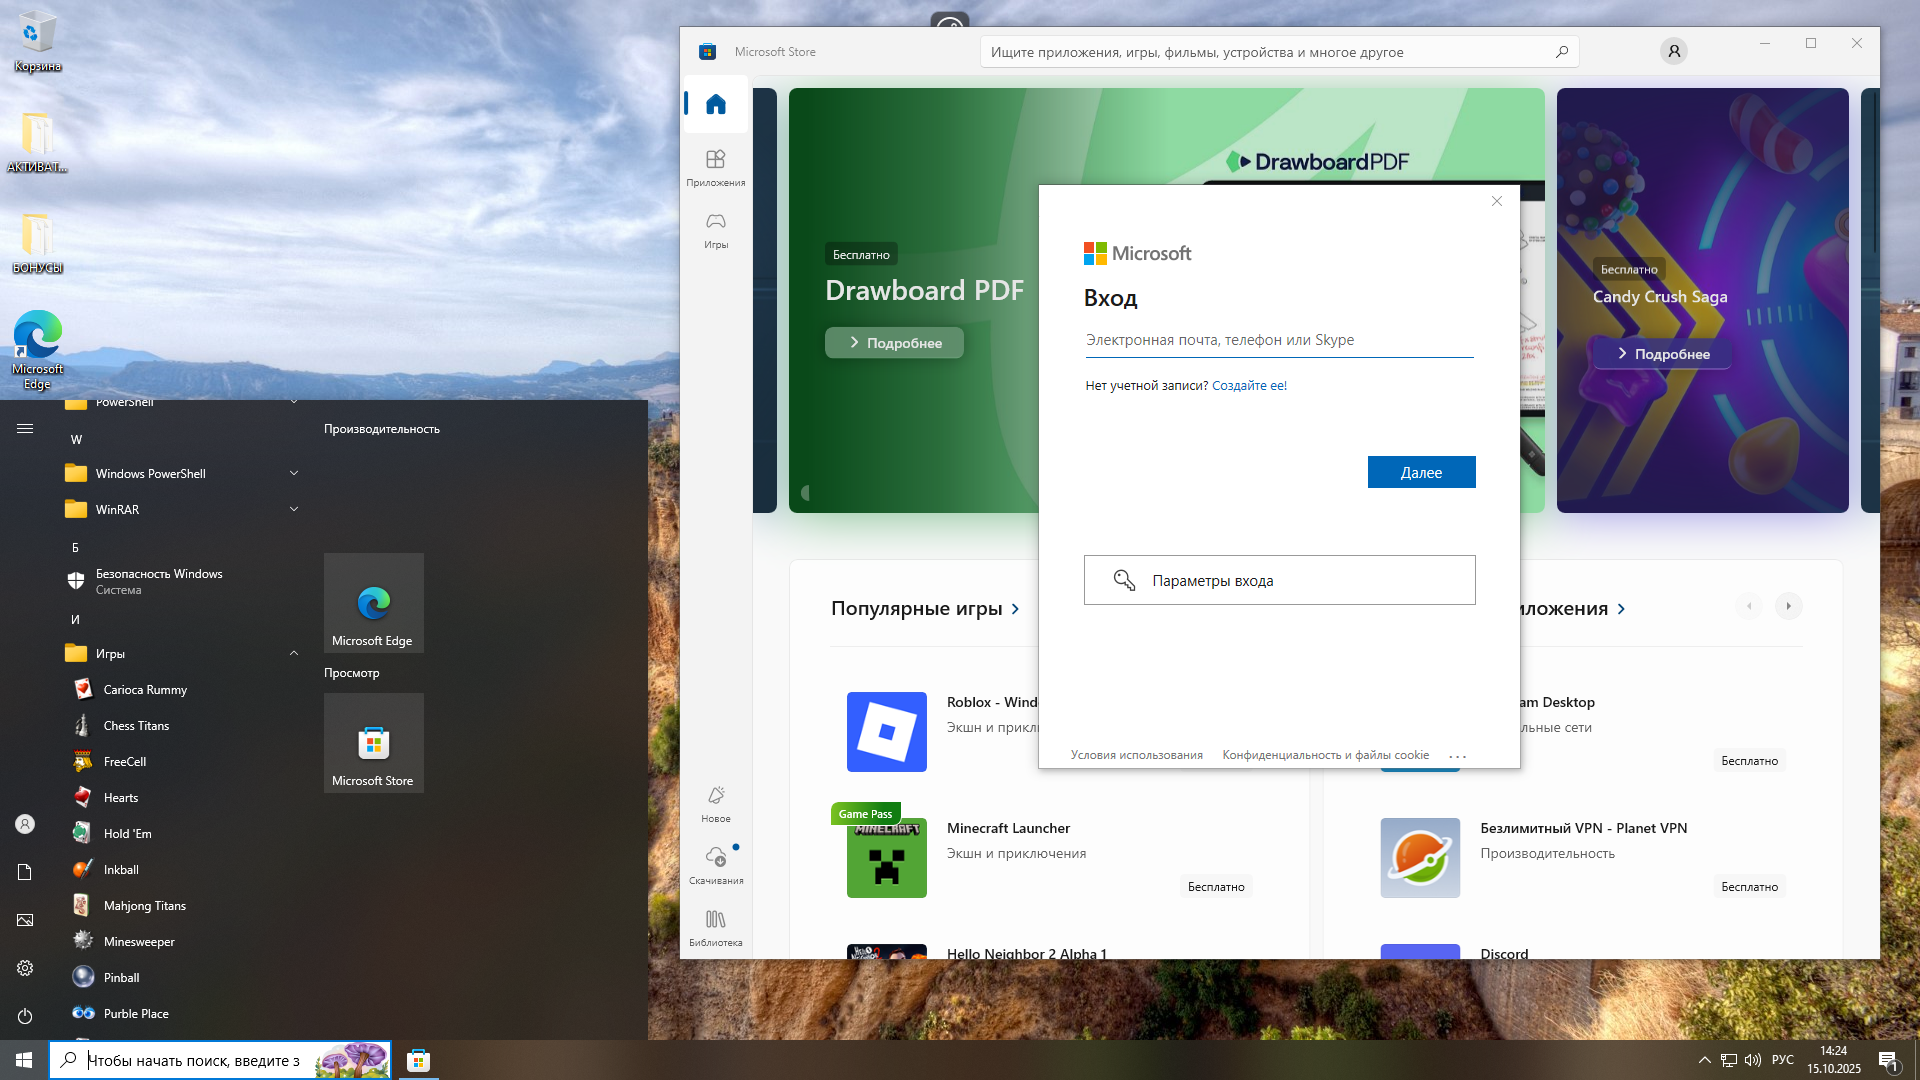Launch Minesweeper from games list
The width and height of the screenshot is (1920, 1080).
139,941
